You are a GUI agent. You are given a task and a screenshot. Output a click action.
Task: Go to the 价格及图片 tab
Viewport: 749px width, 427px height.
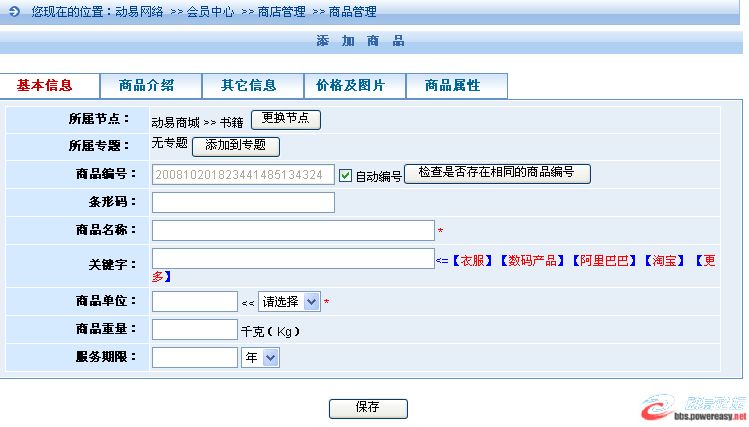click(349, 86)
